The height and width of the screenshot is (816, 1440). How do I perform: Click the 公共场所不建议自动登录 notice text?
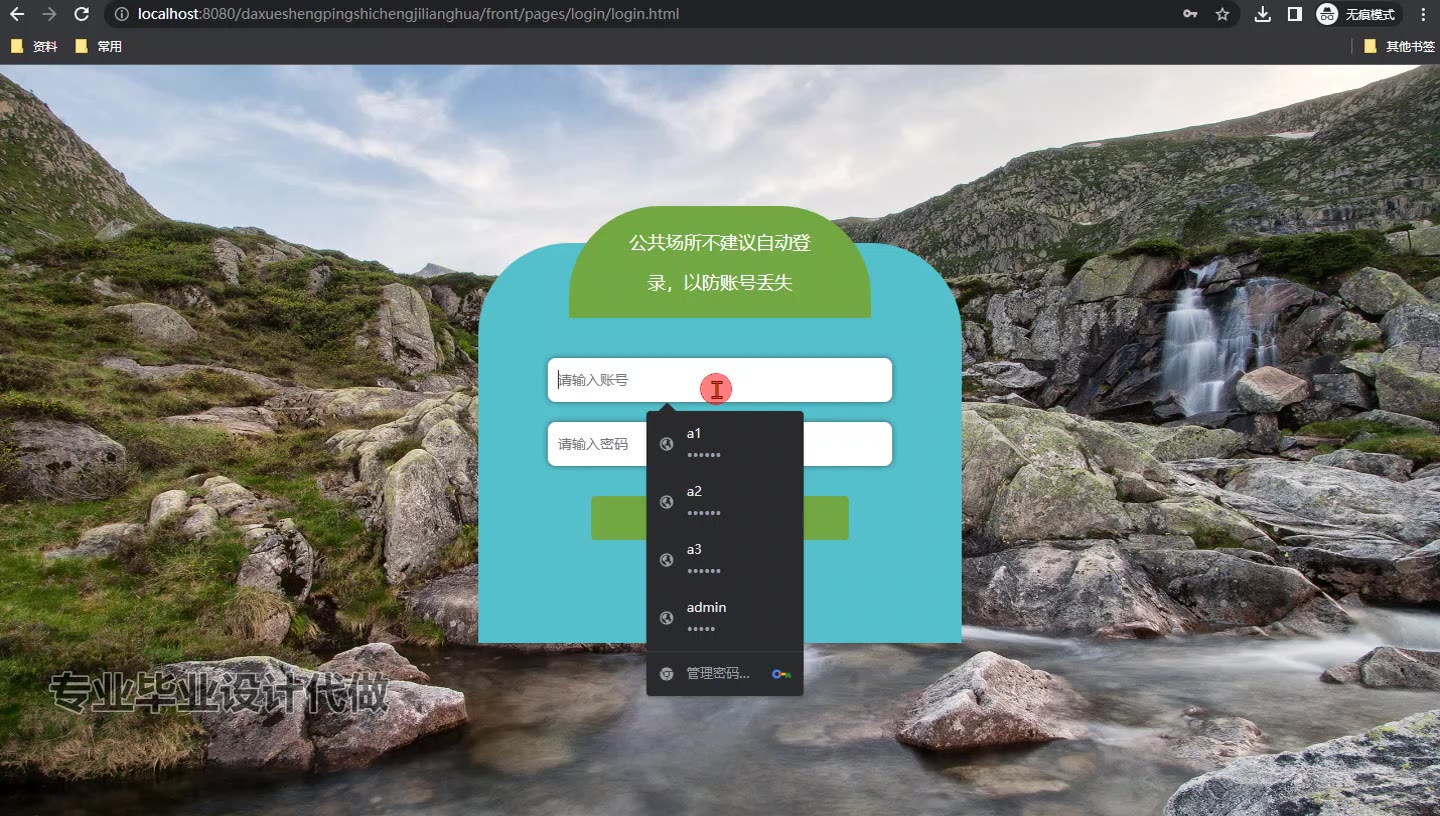coord(720,263)
